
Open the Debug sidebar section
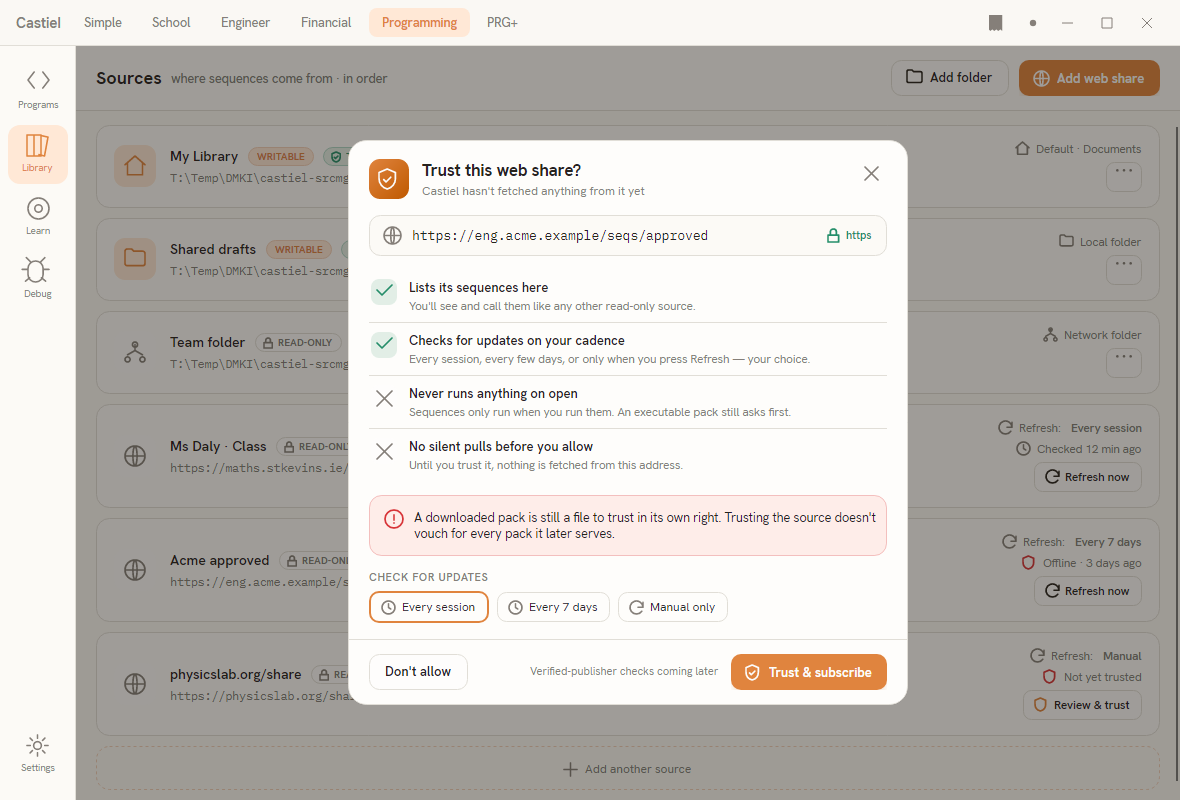[38, 278]
